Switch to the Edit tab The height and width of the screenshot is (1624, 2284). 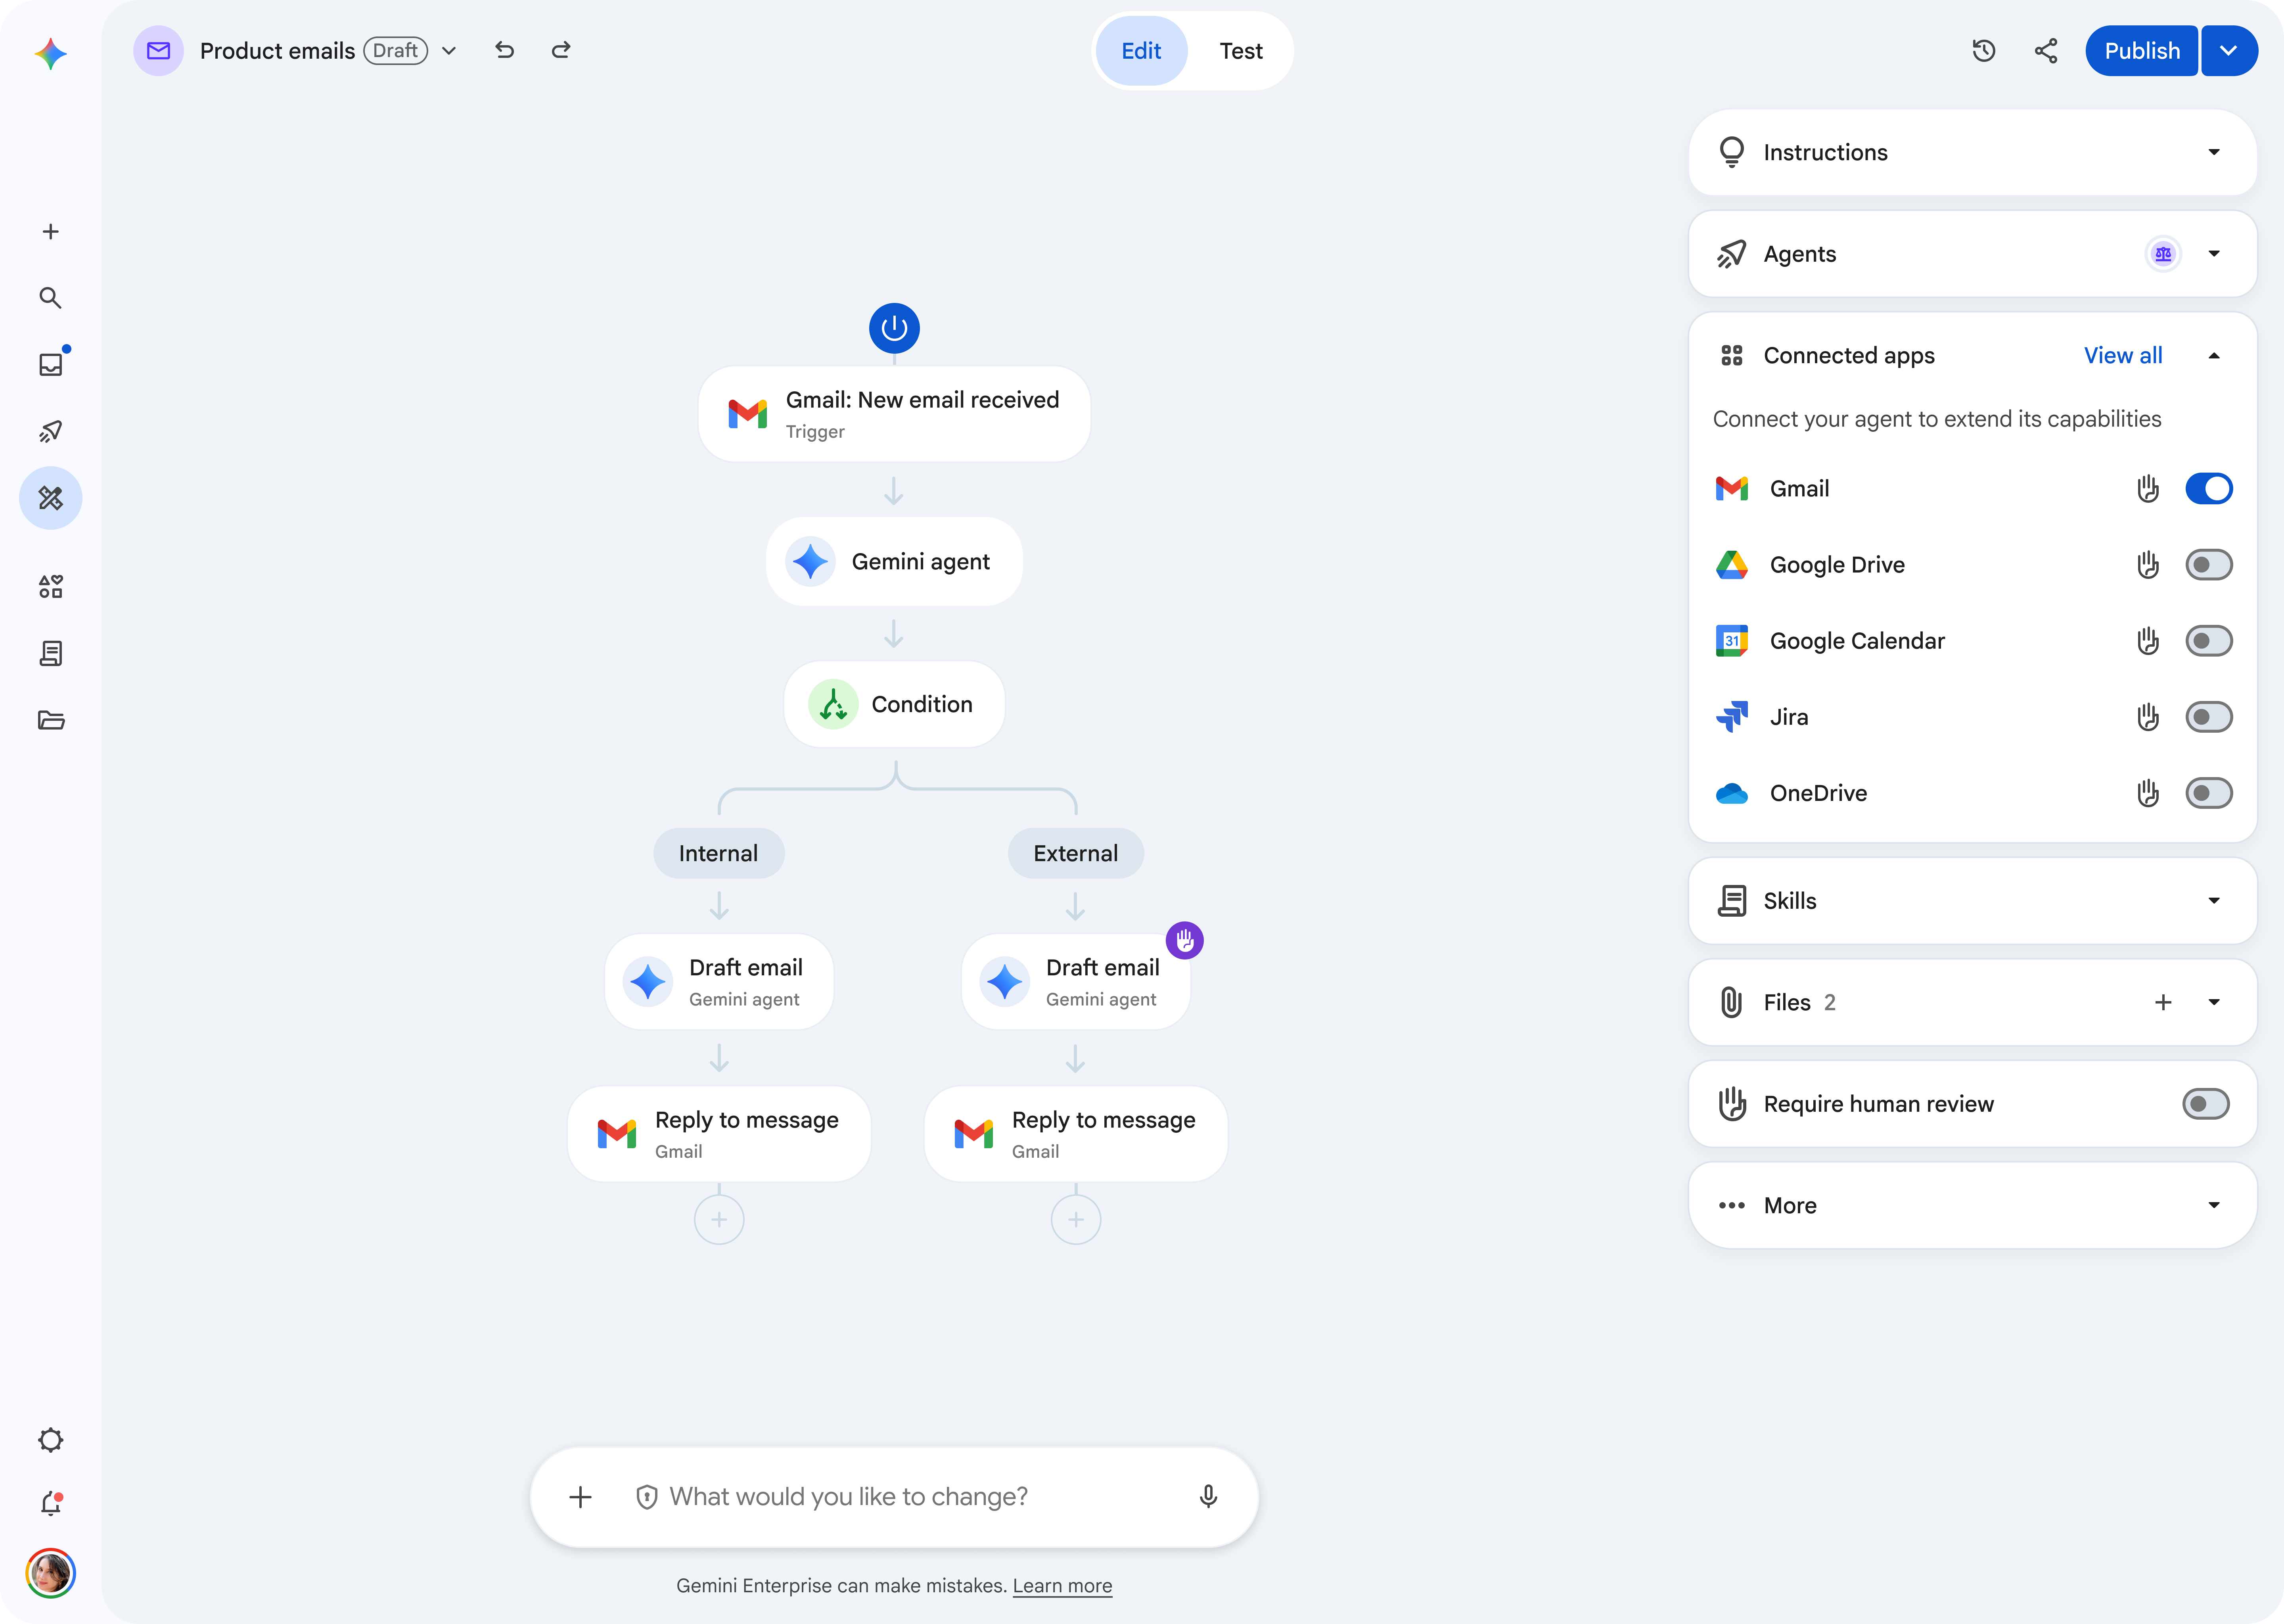1141,51
